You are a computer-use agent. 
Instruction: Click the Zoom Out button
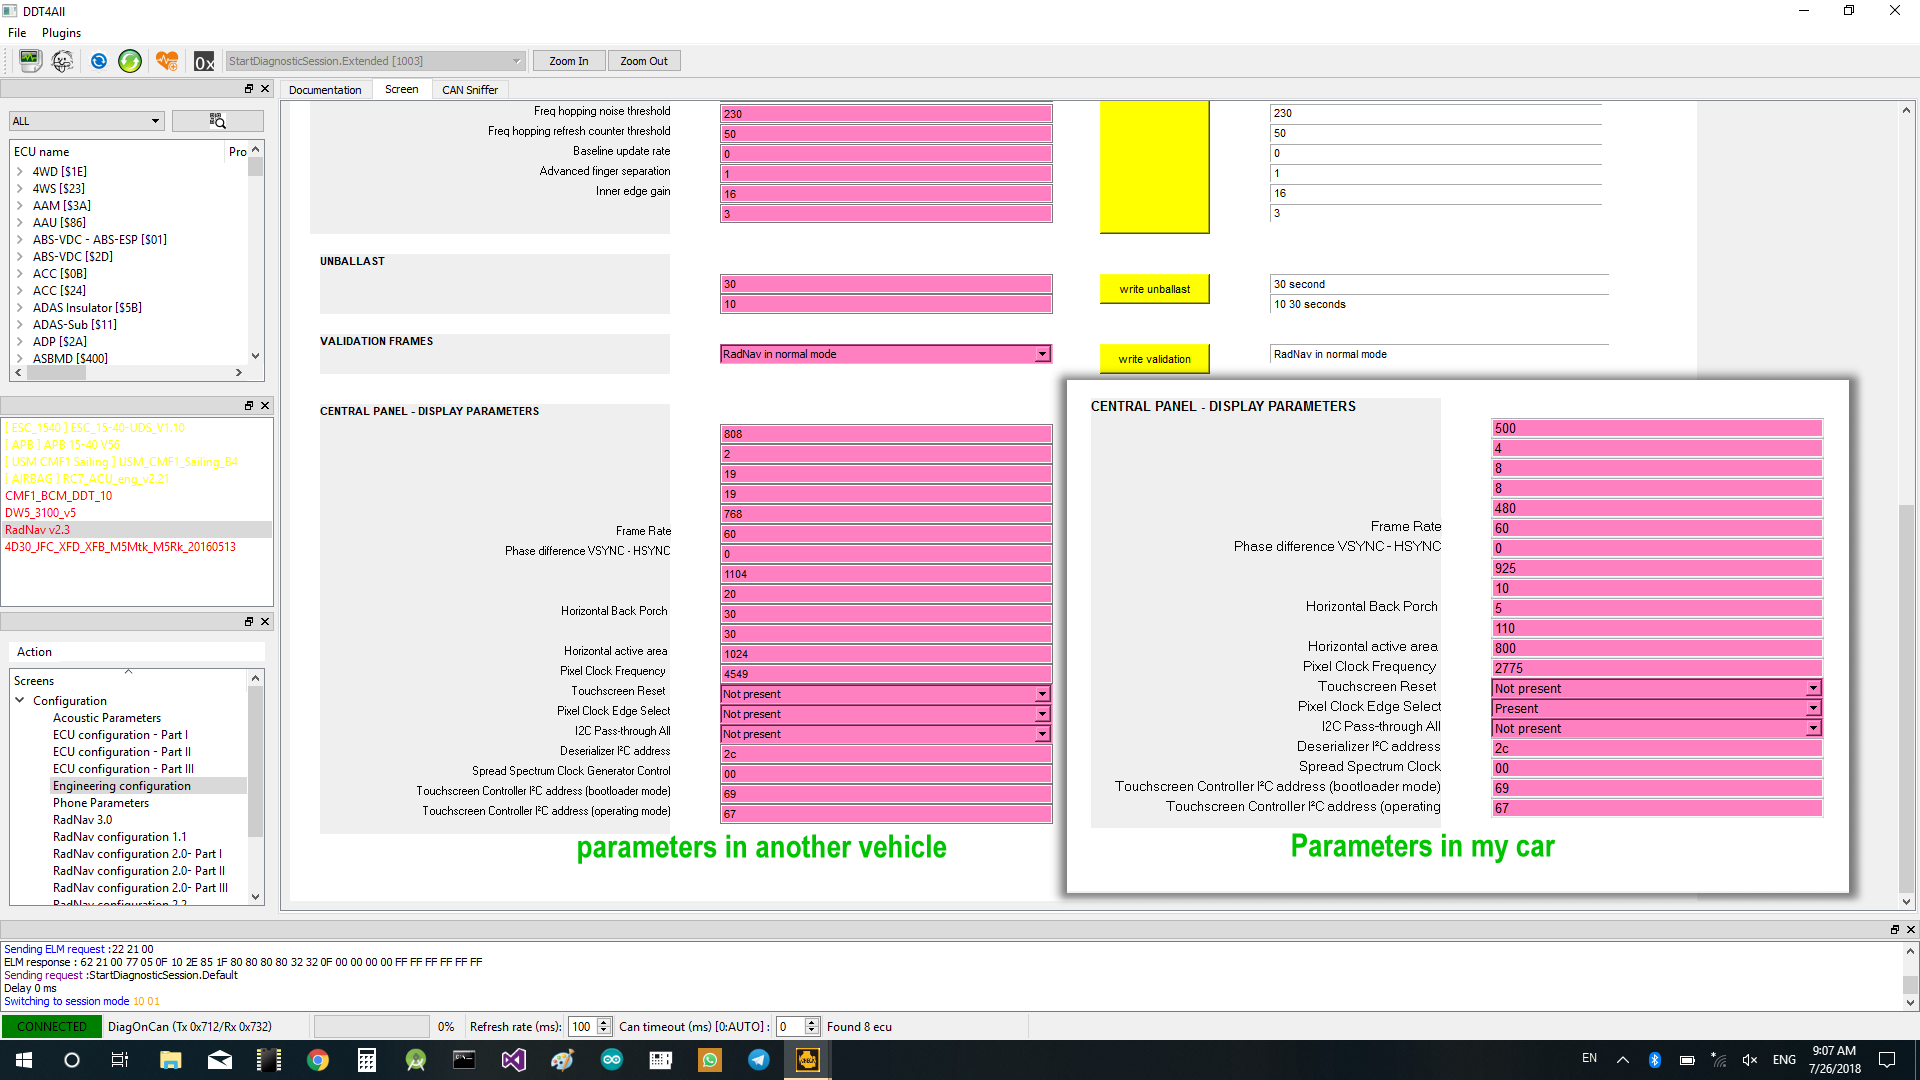644,61
